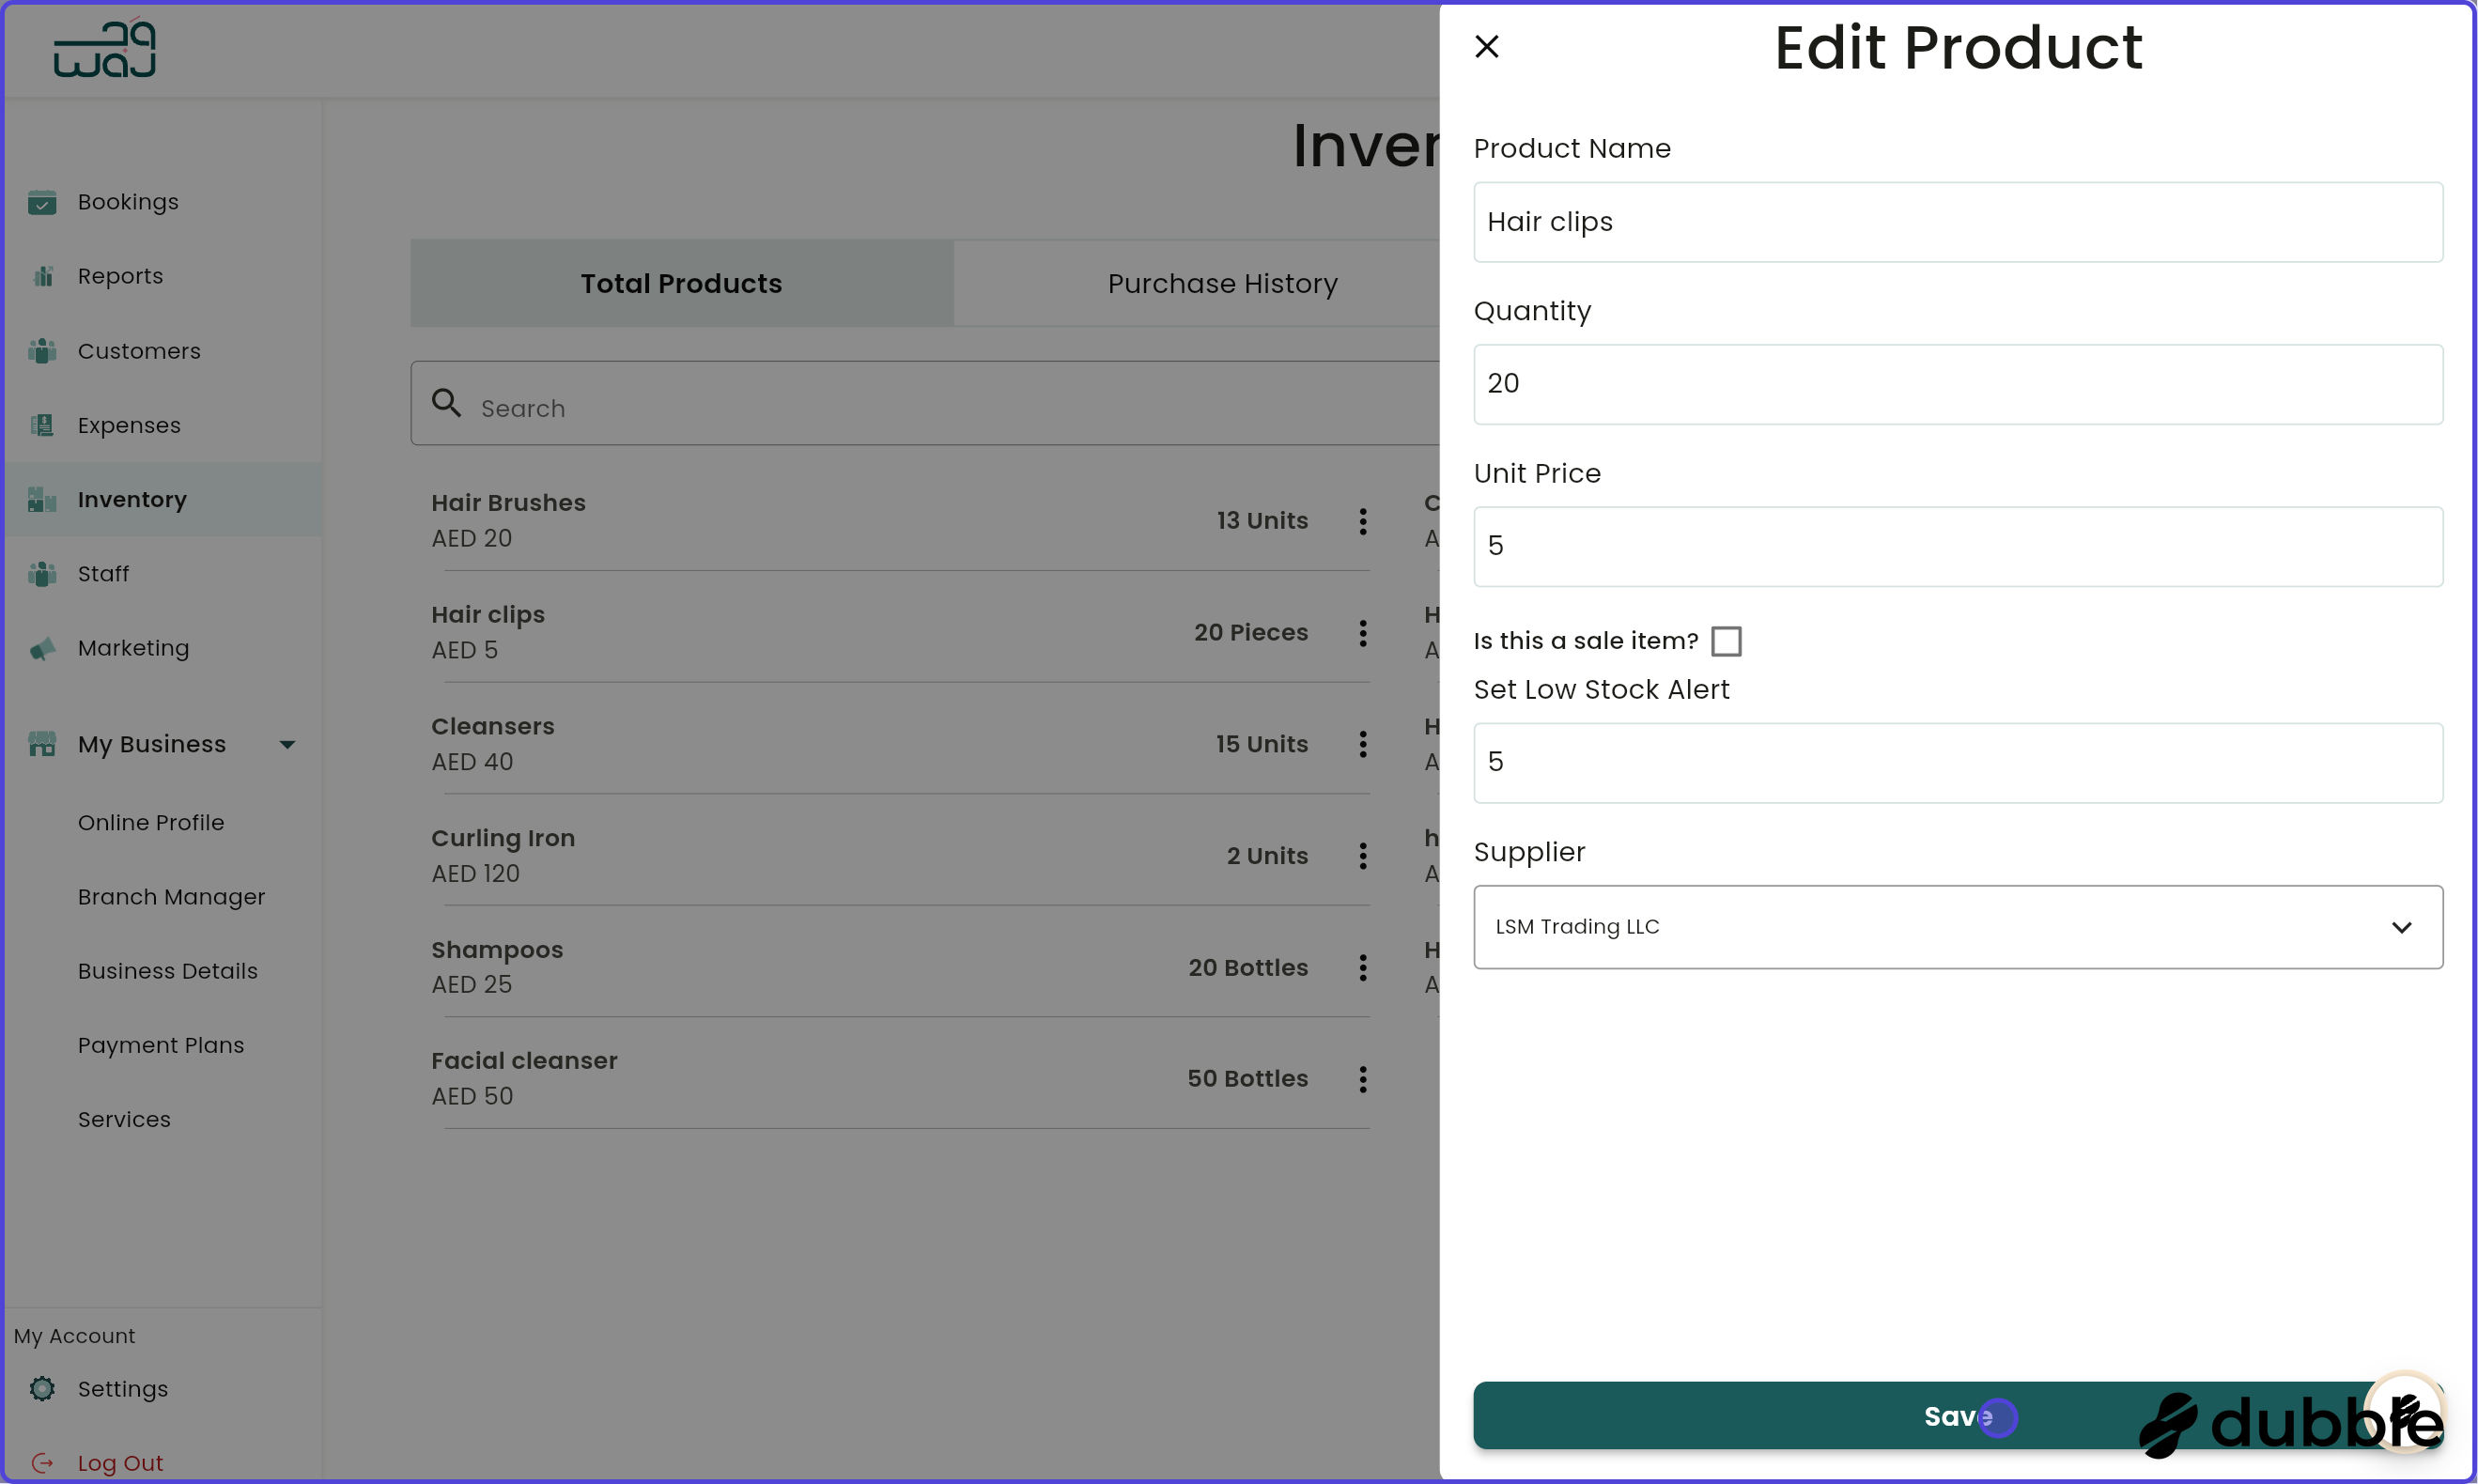
Task: Click inside the Quantity field
Action: pyautogui.click(x=1957, y=384)
